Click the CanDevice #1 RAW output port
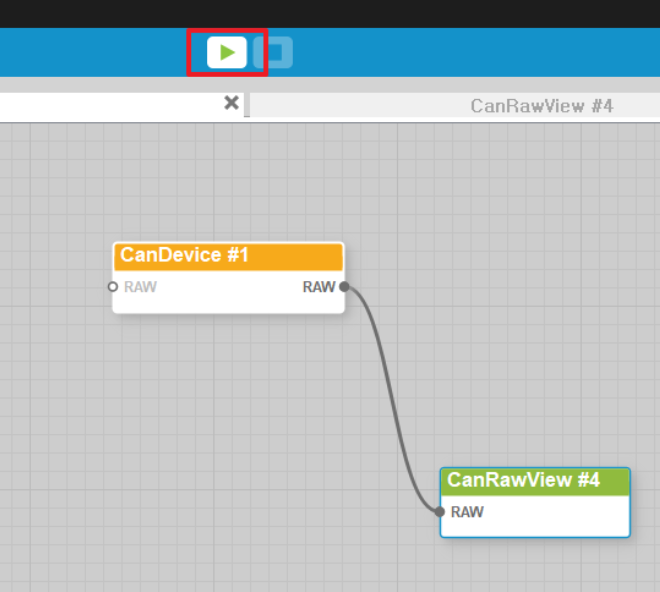 click(x=344, y=287)
